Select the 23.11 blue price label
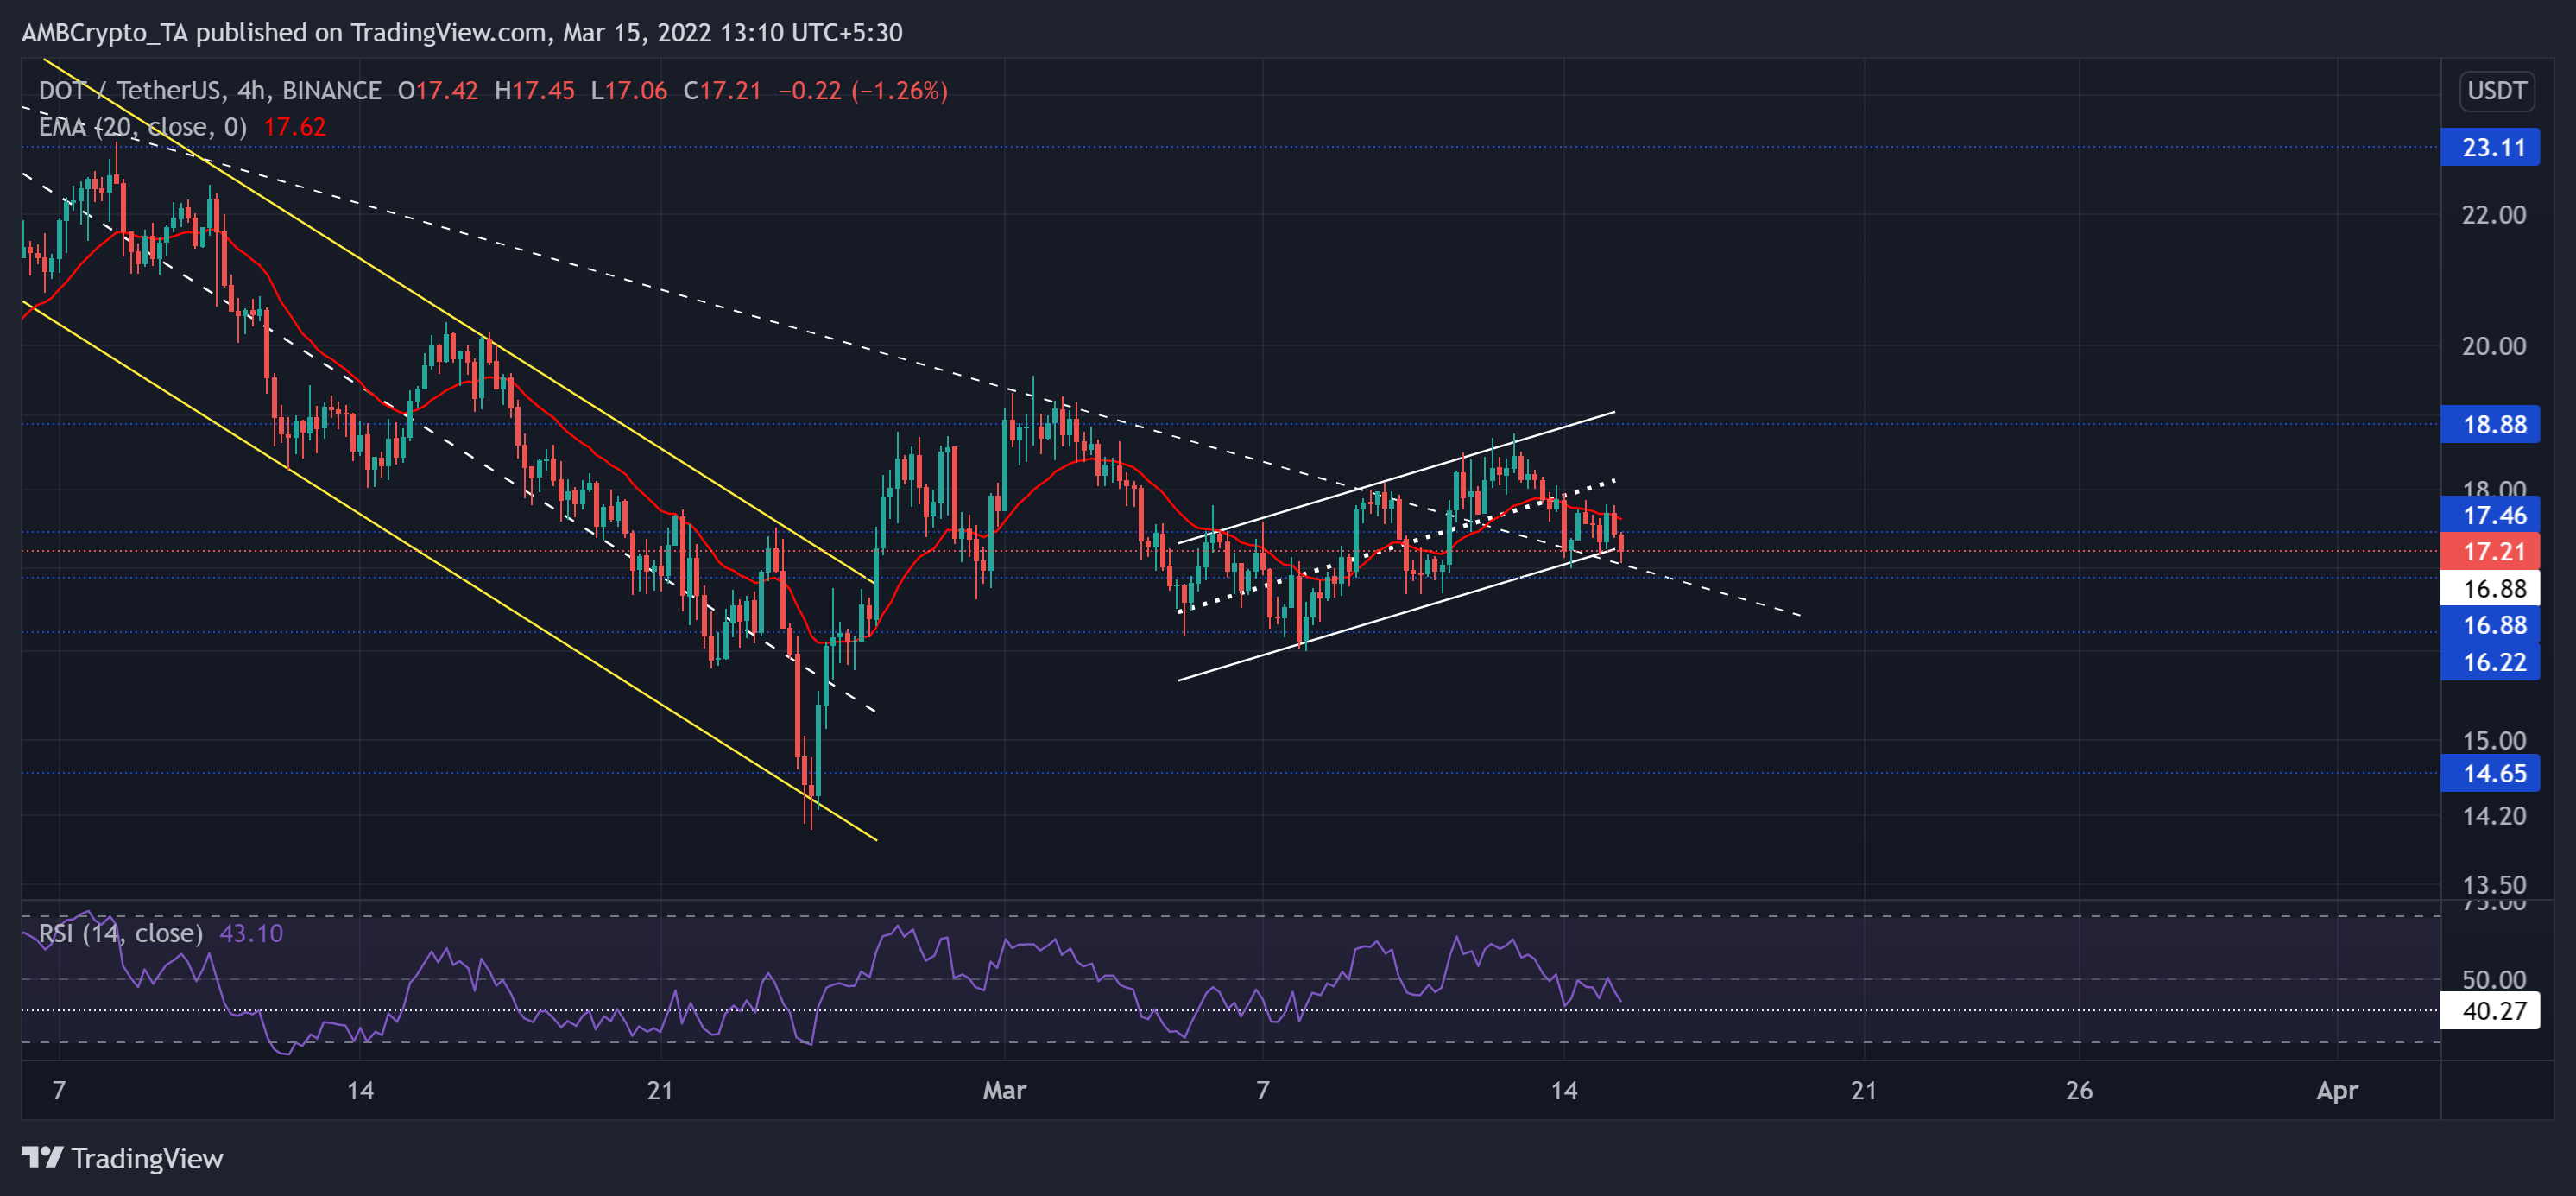The height and width of the screenshot is (1196, 2576). pyautogui.click(x=2490, y=148)
